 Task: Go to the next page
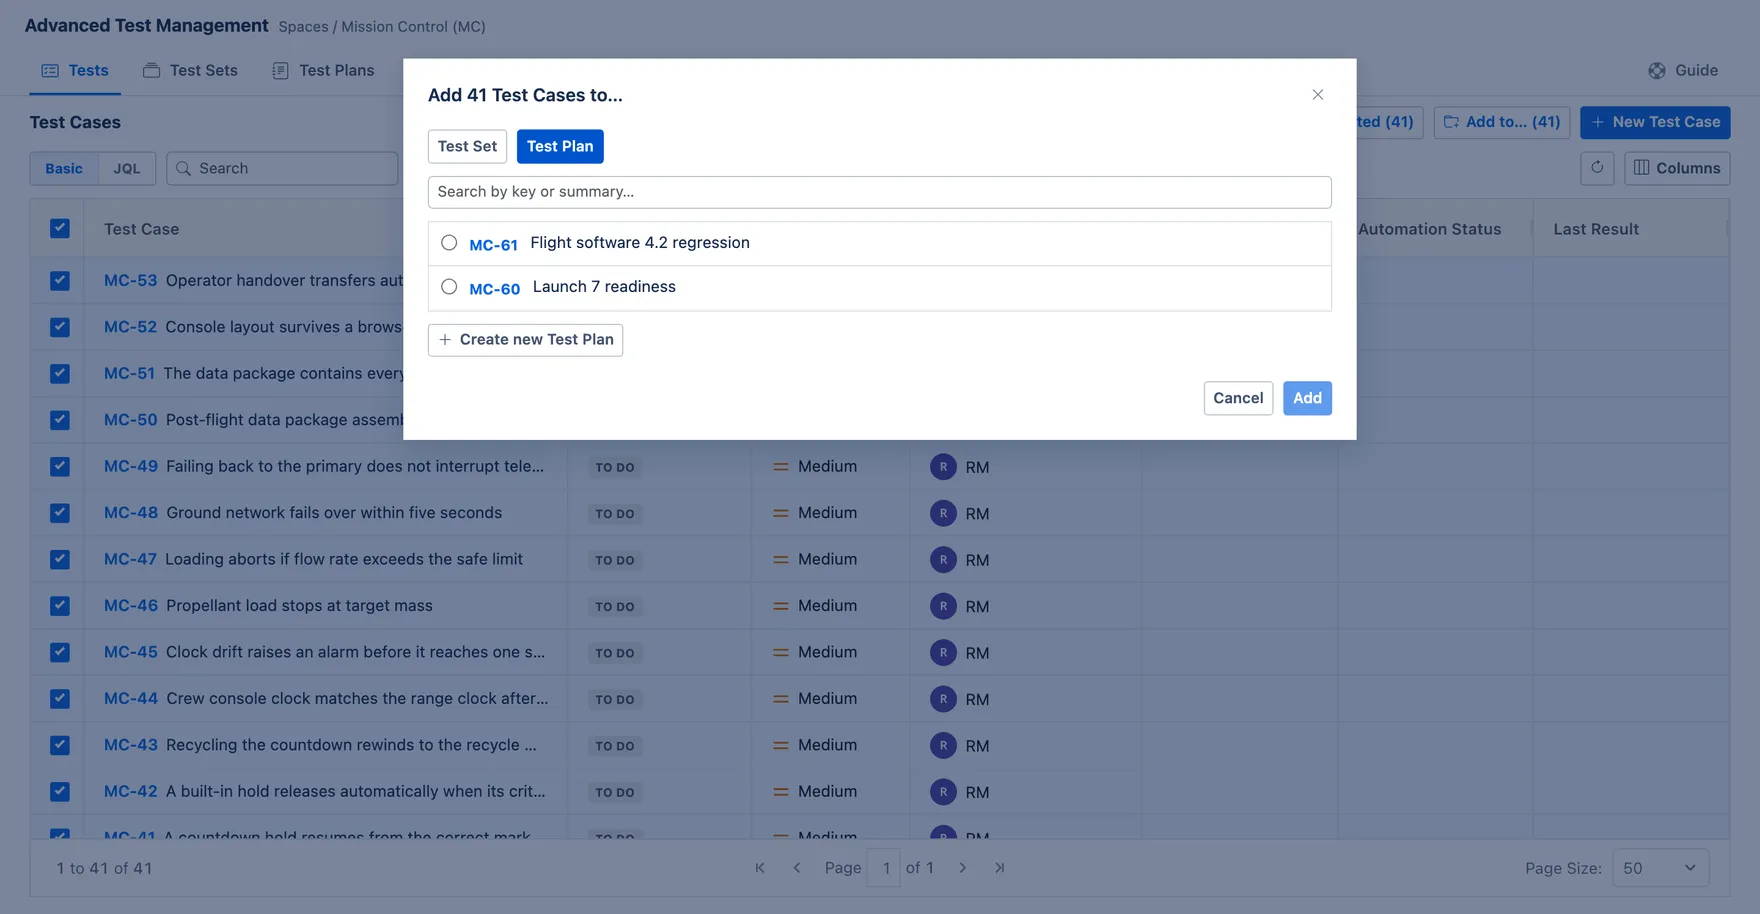[963, 868]
